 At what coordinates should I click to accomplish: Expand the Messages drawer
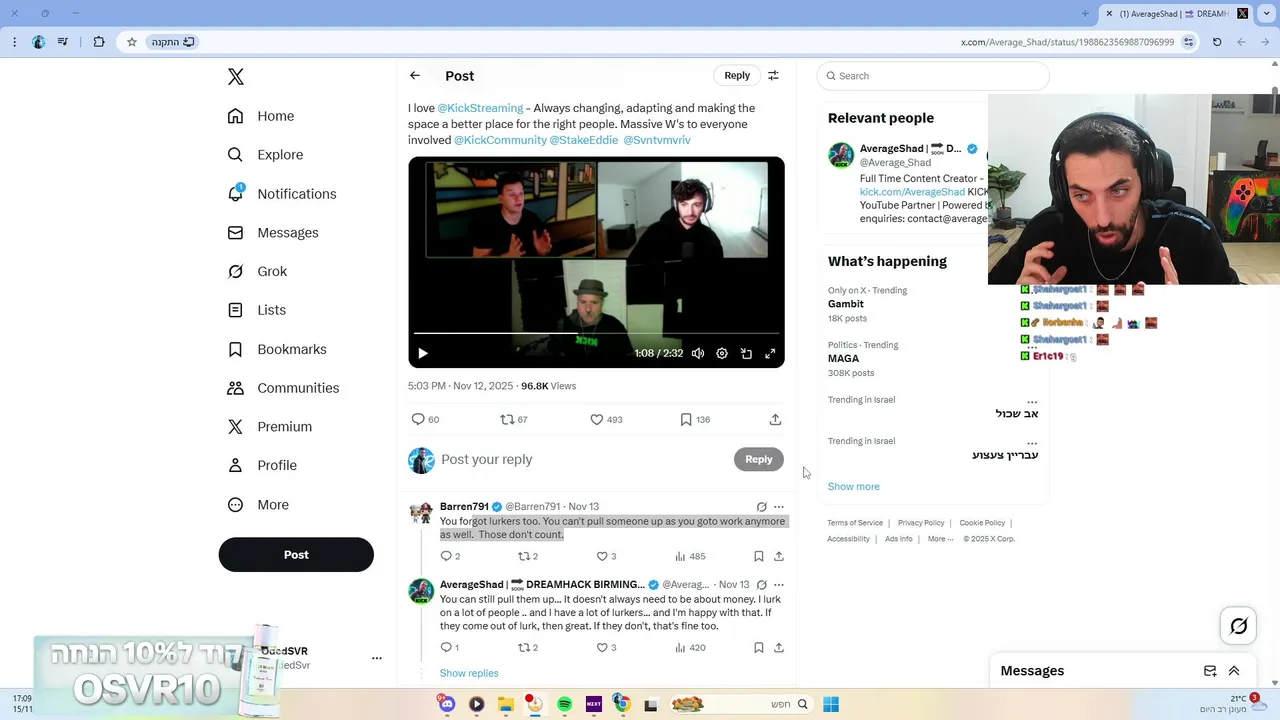click(x=1234, y=671)
